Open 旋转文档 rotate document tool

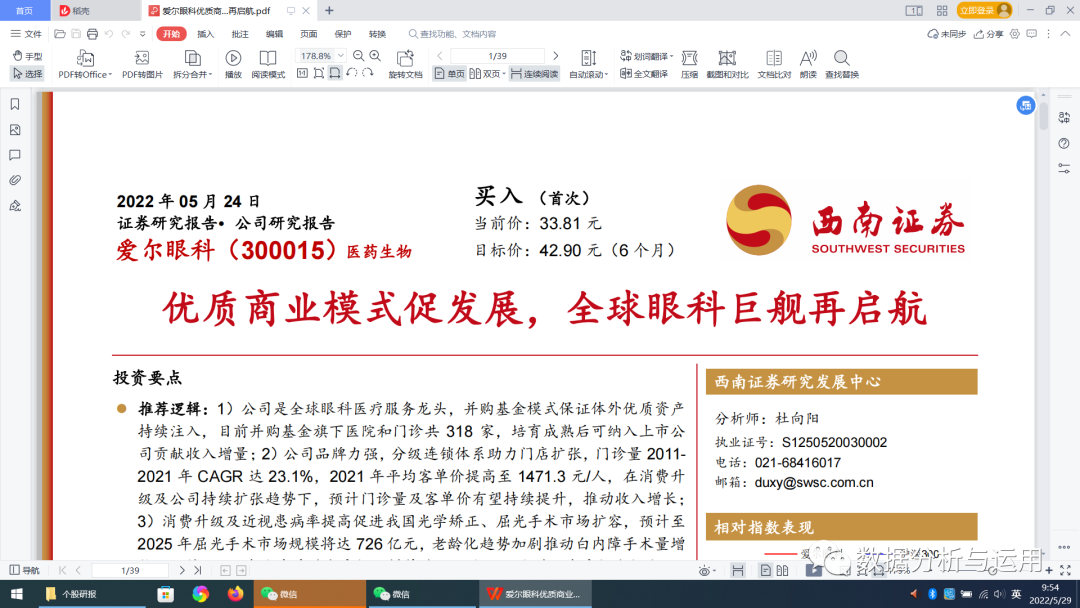click(x=405, y=65)
